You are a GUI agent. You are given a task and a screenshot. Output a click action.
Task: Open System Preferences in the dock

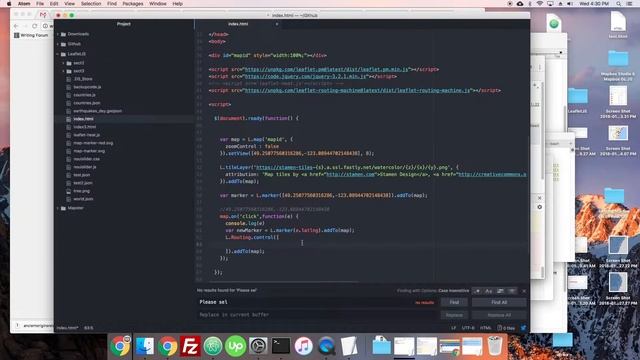pyautogui.click(x=258, y=346)
